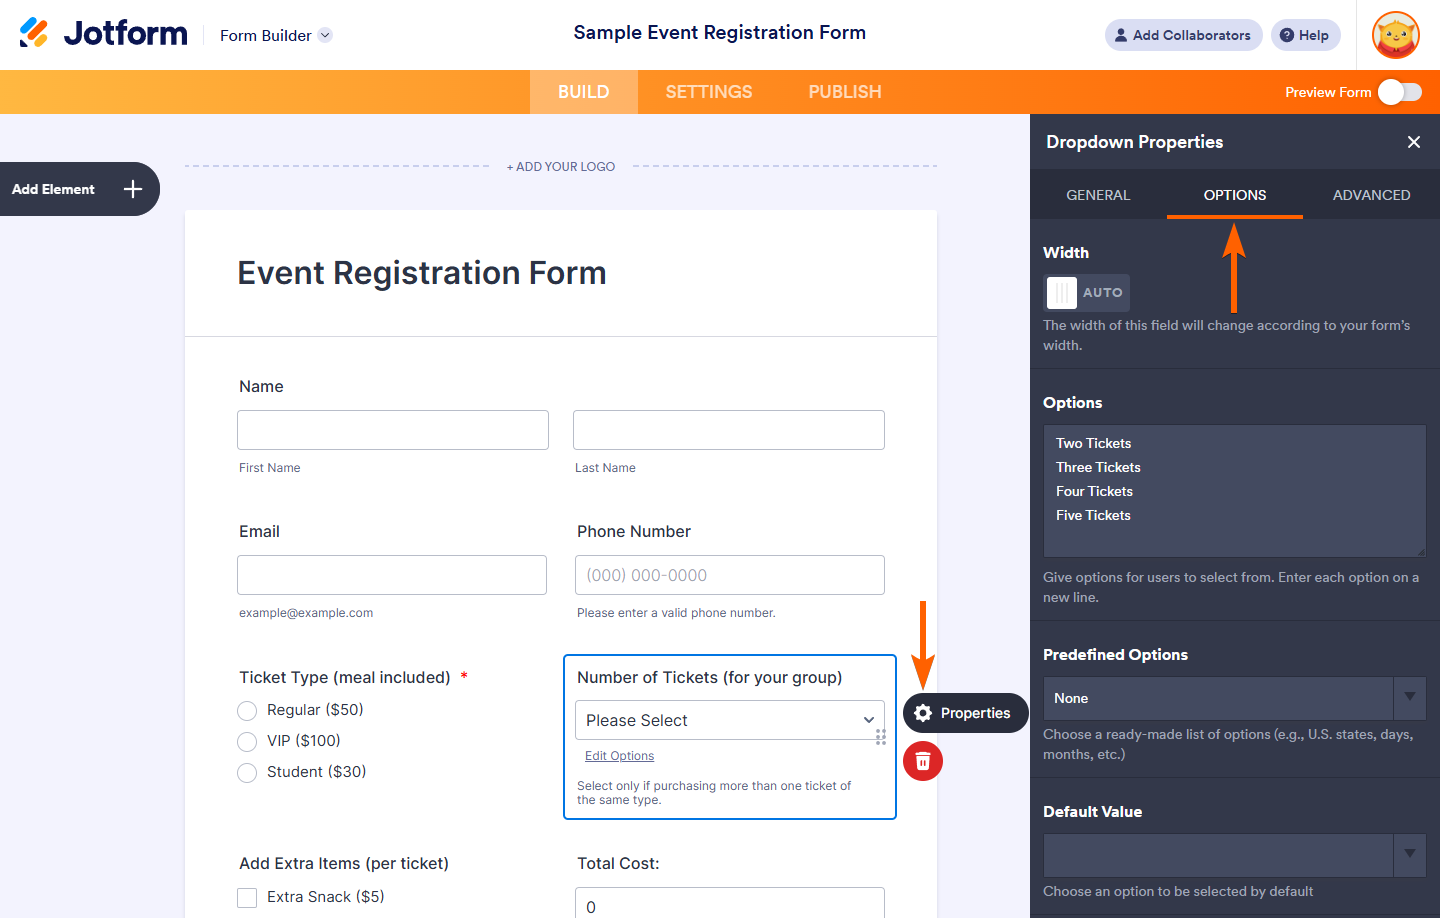Expand the Form Builder dropdown chevron

(325, 35)
